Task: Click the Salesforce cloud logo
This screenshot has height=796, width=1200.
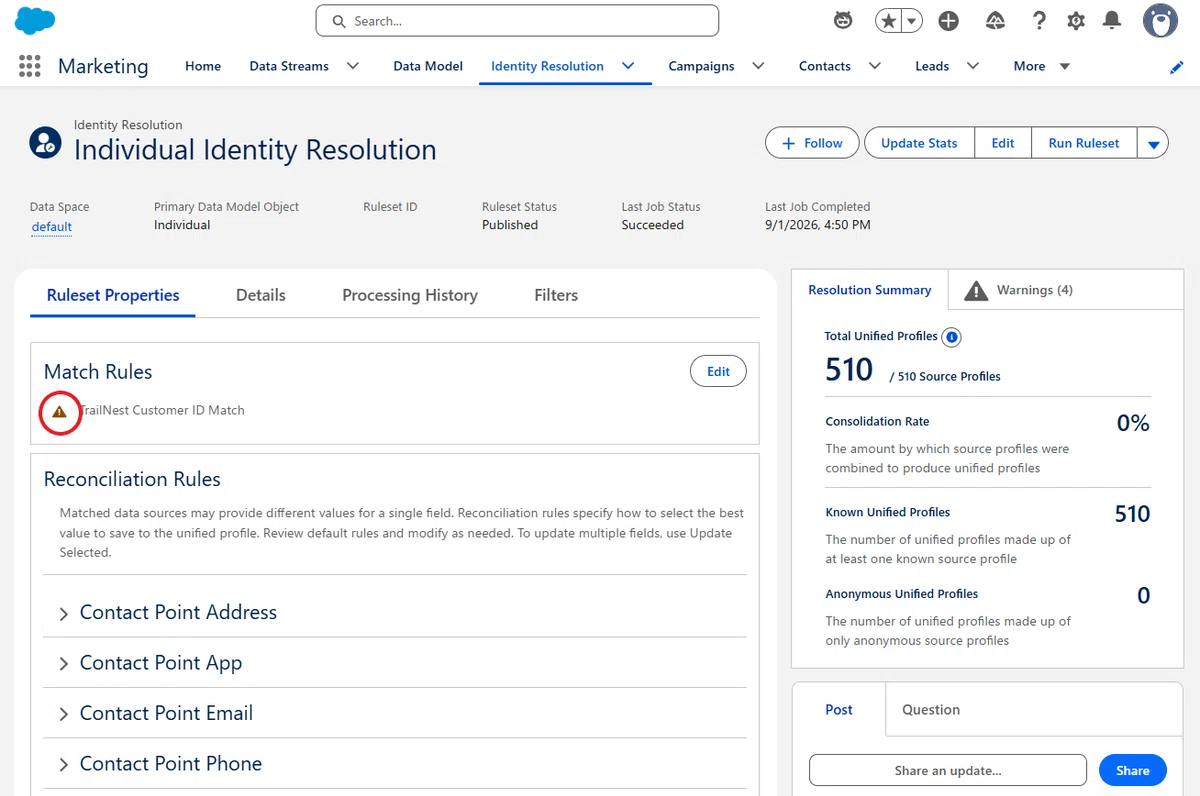Action: coord(35,20)
